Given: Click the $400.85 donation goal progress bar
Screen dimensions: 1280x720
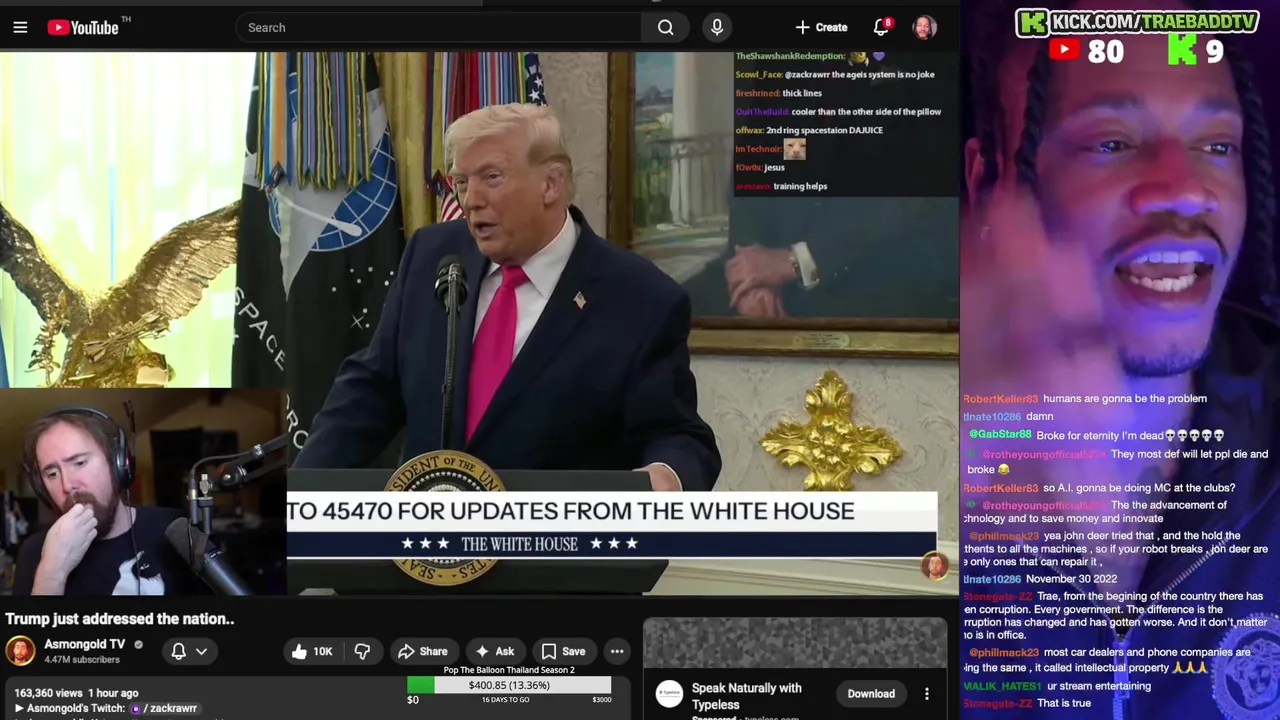Looking at the screenshot, I should tap(509, 685).
